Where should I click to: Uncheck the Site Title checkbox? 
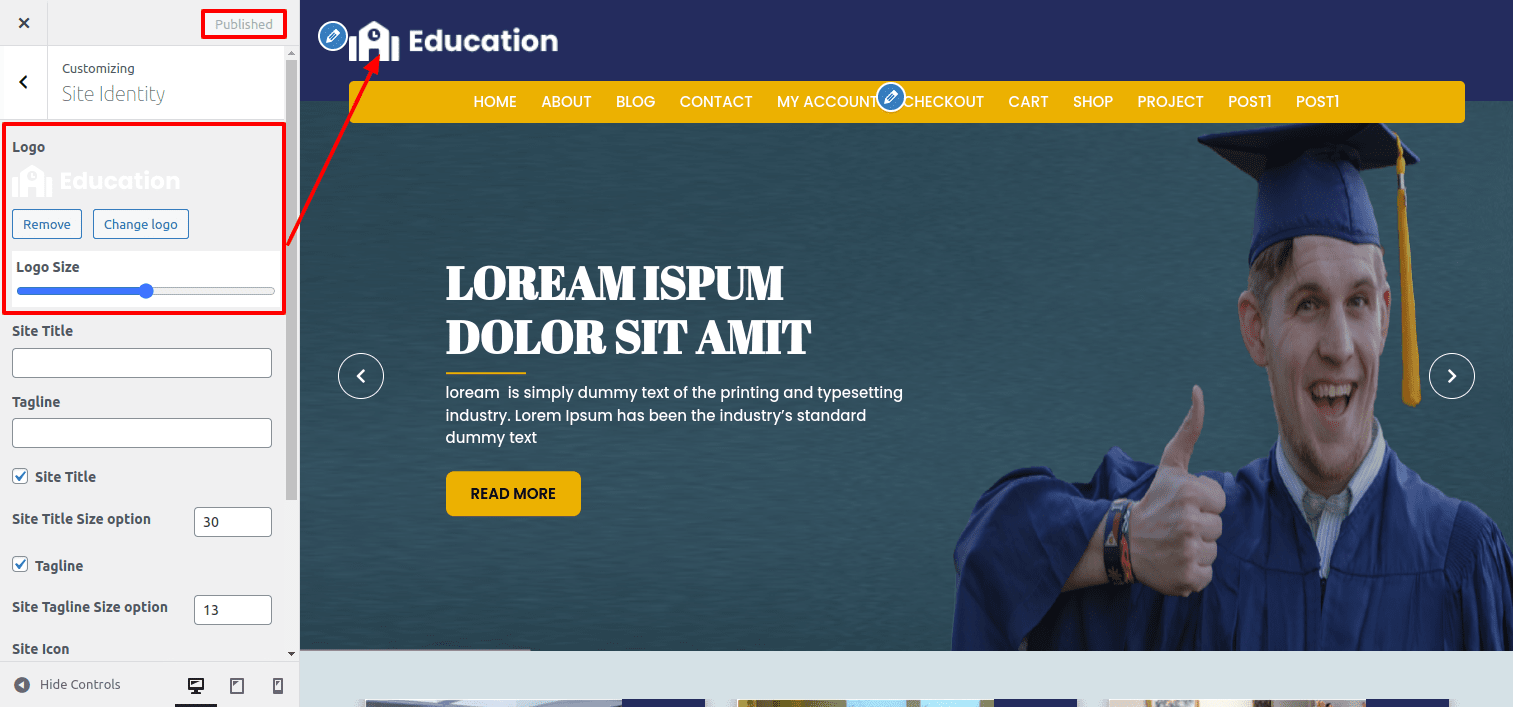coord(20,477)
